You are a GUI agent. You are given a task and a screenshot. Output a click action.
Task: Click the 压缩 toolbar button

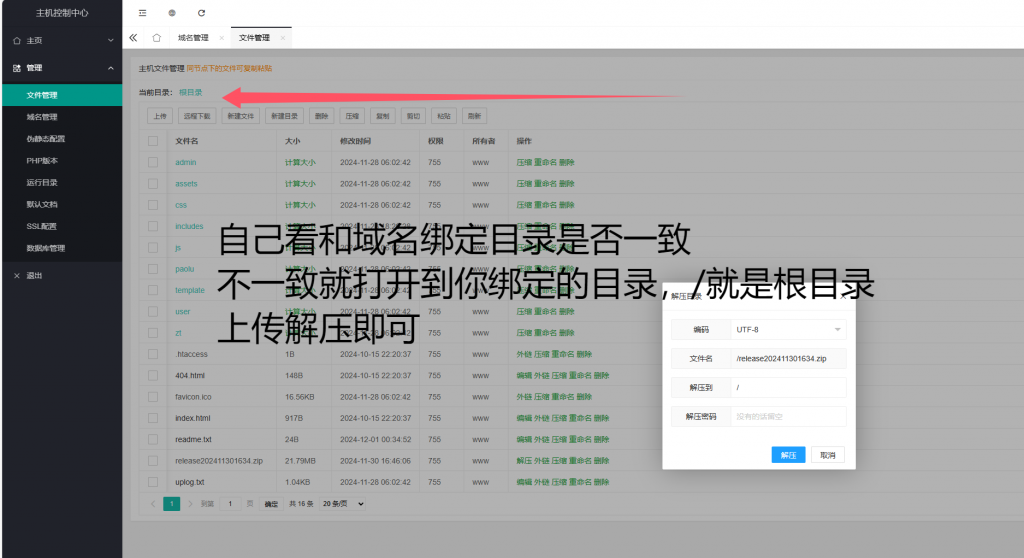(352, 116)
